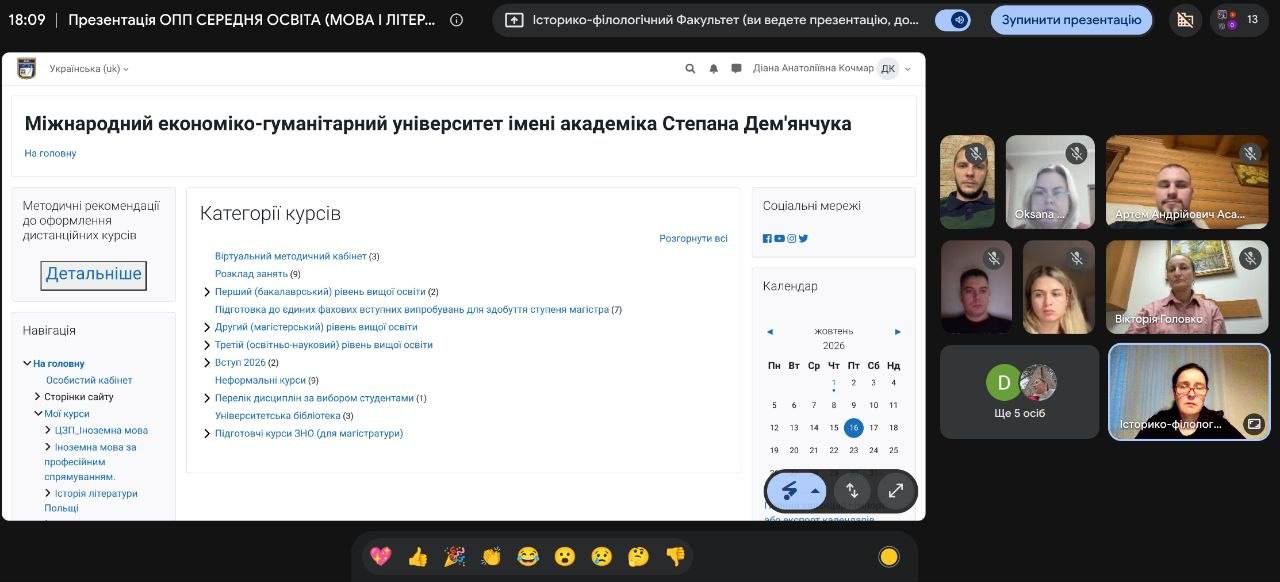Image resolution: width=1280 pixels, height=582 pixels.
Task: Send the sad face emoji reaction
Action: click(601, 557)
